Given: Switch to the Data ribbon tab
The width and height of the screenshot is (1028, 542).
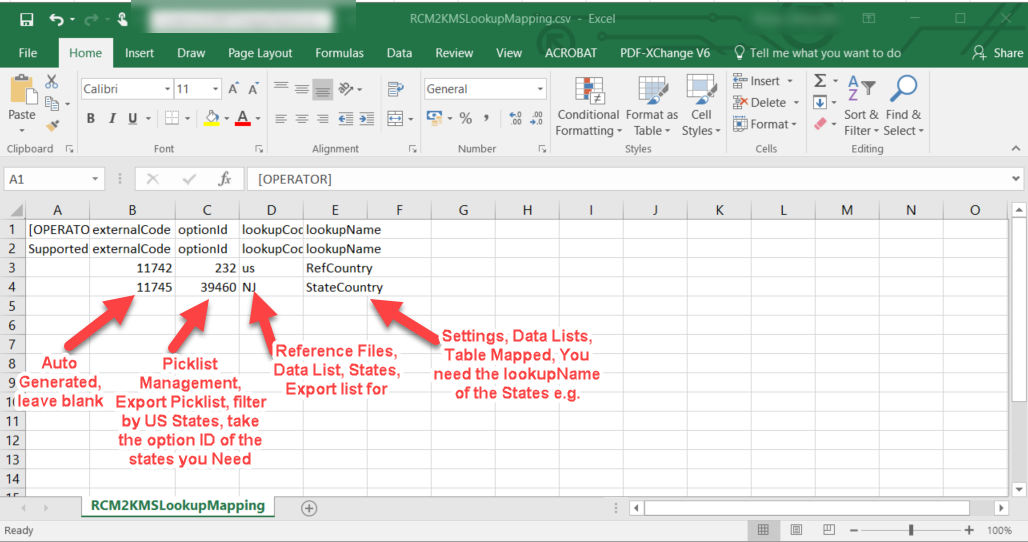Looking at the screenshot, I should [399, 53].
